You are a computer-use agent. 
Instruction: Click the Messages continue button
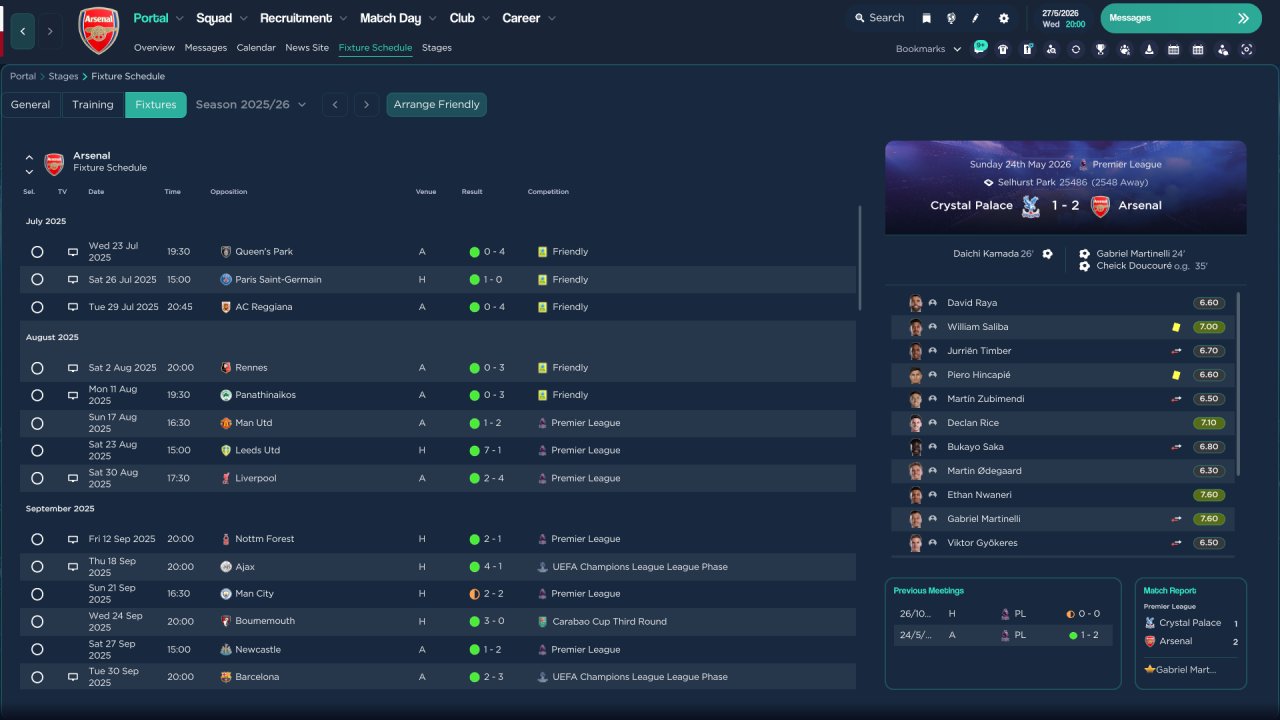pos(1182,18)
